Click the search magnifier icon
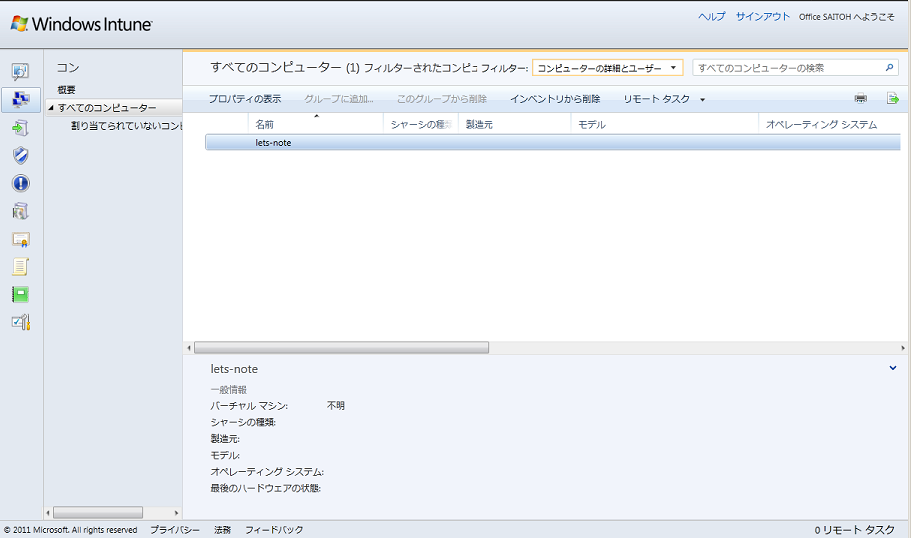Viewport: 911px width, 538px height. 889,68
